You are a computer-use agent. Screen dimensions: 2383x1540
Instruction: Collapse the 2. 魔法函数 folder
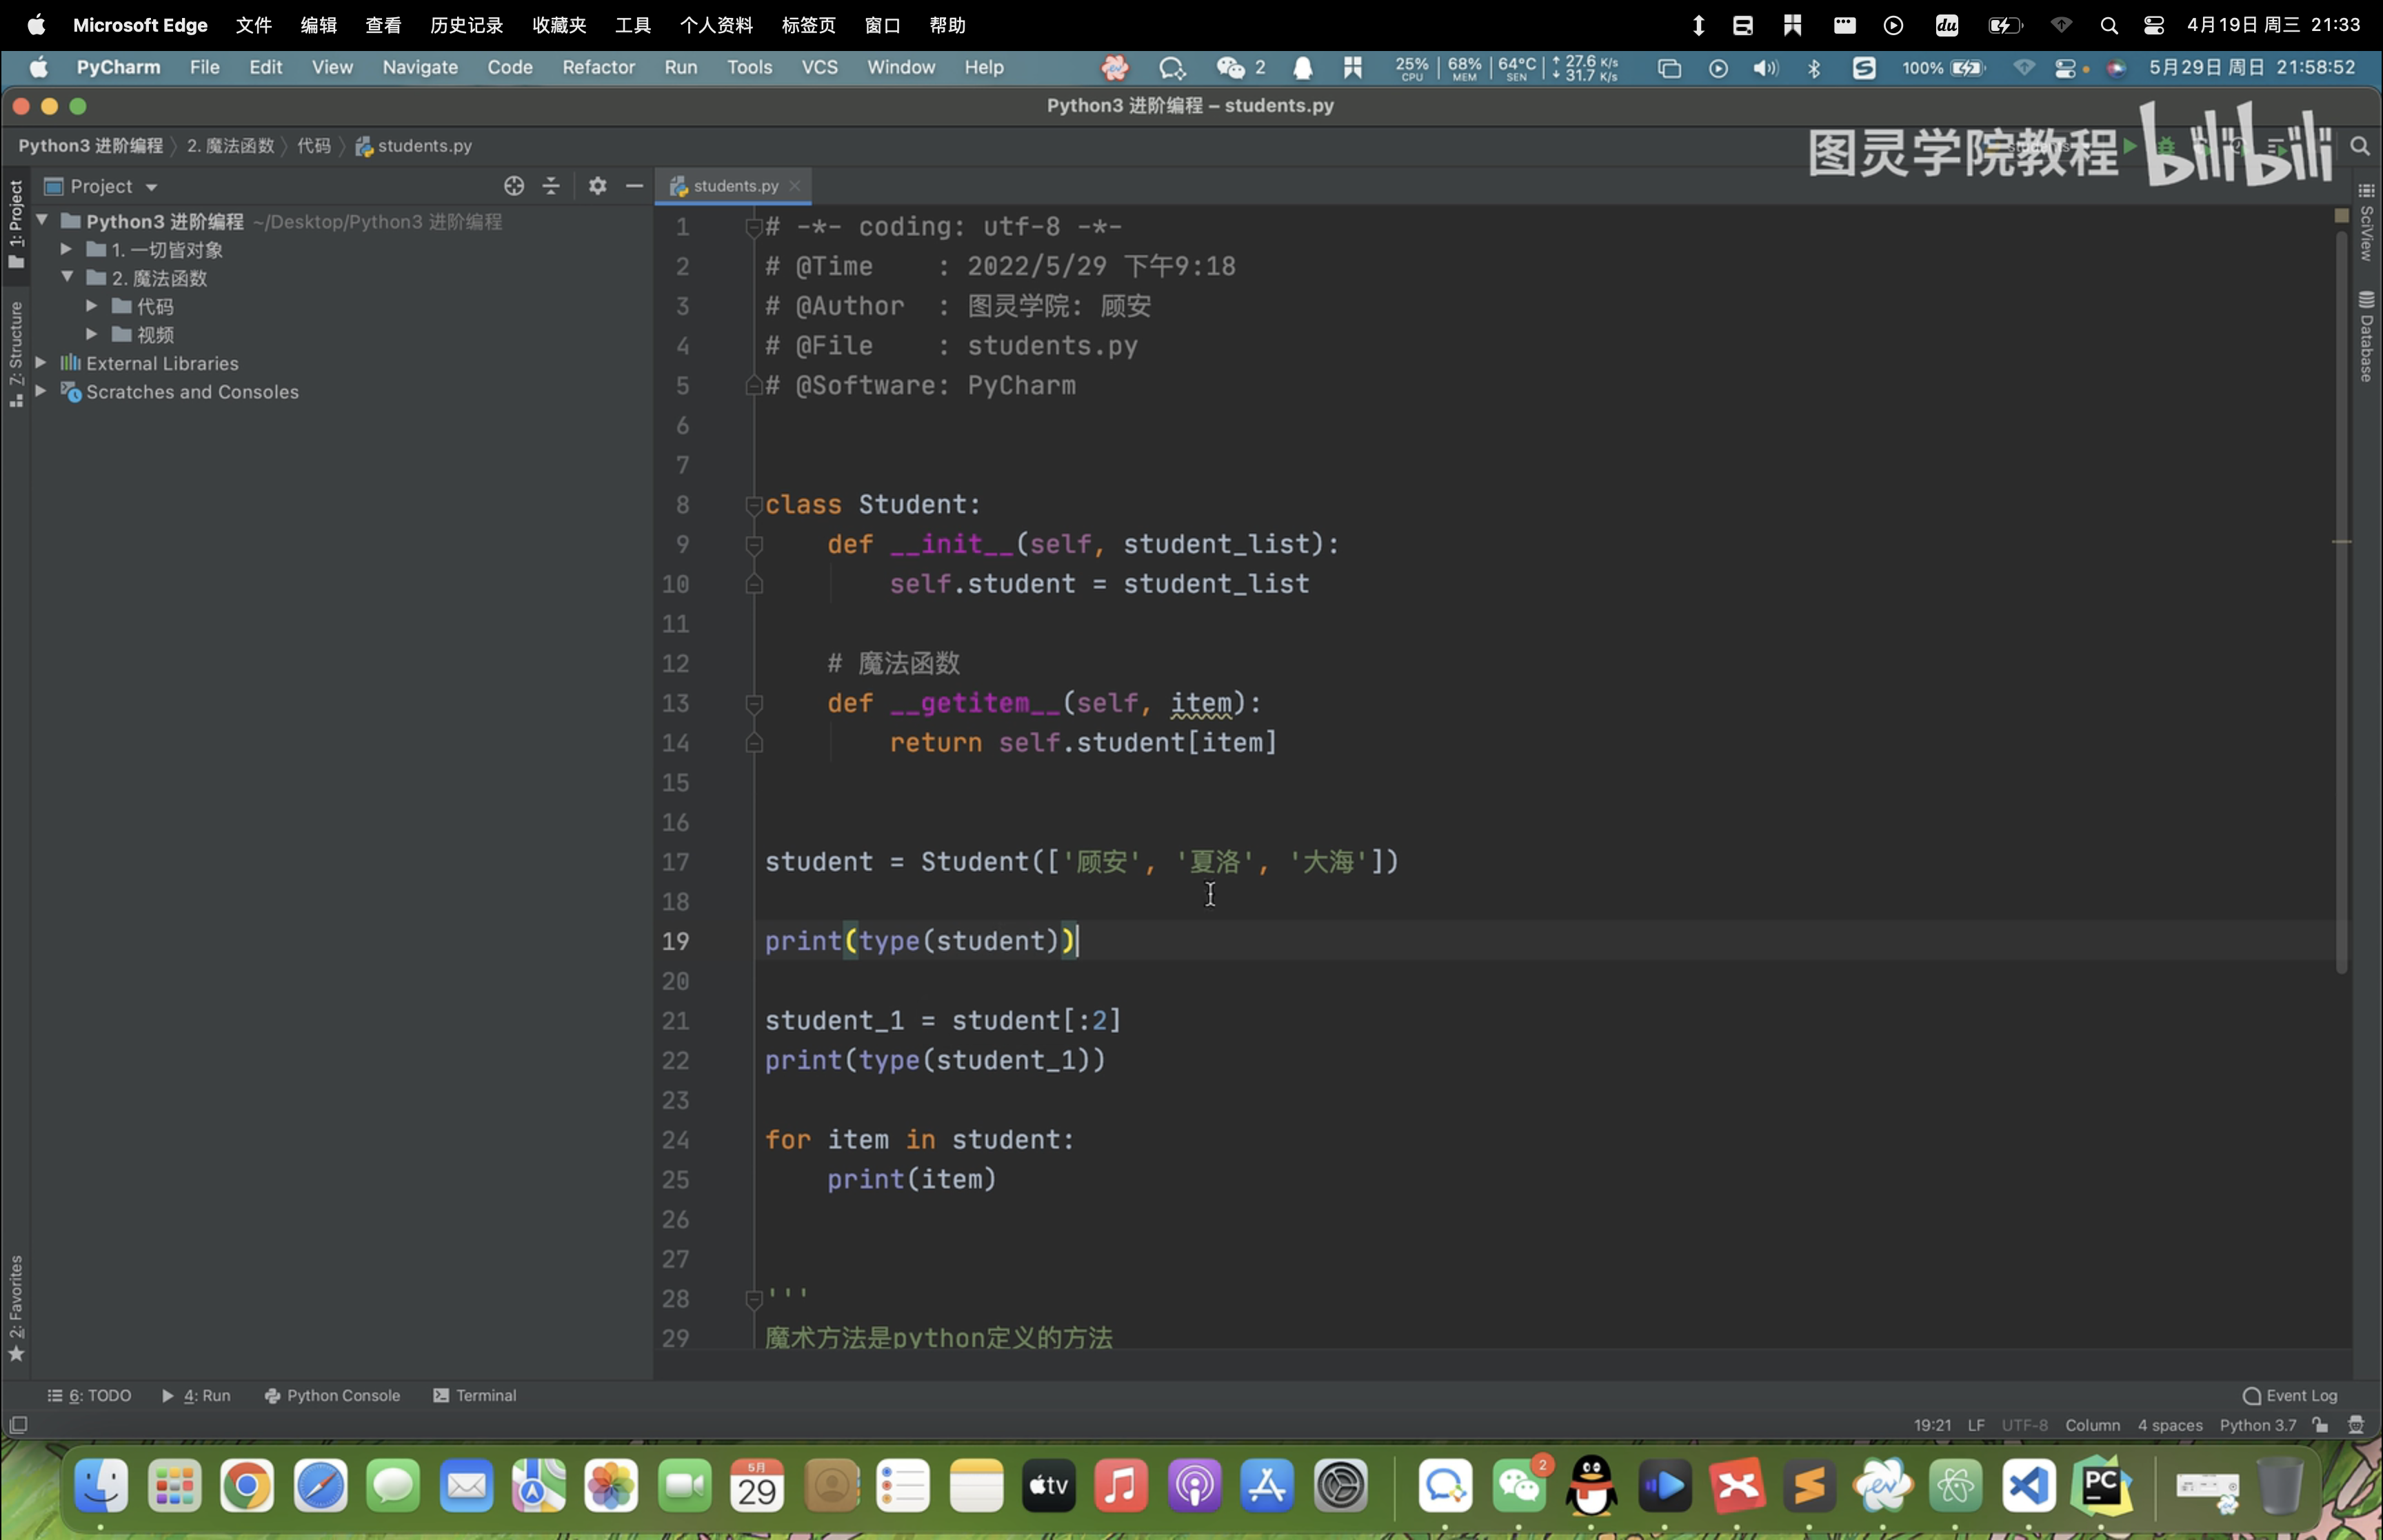66,277
